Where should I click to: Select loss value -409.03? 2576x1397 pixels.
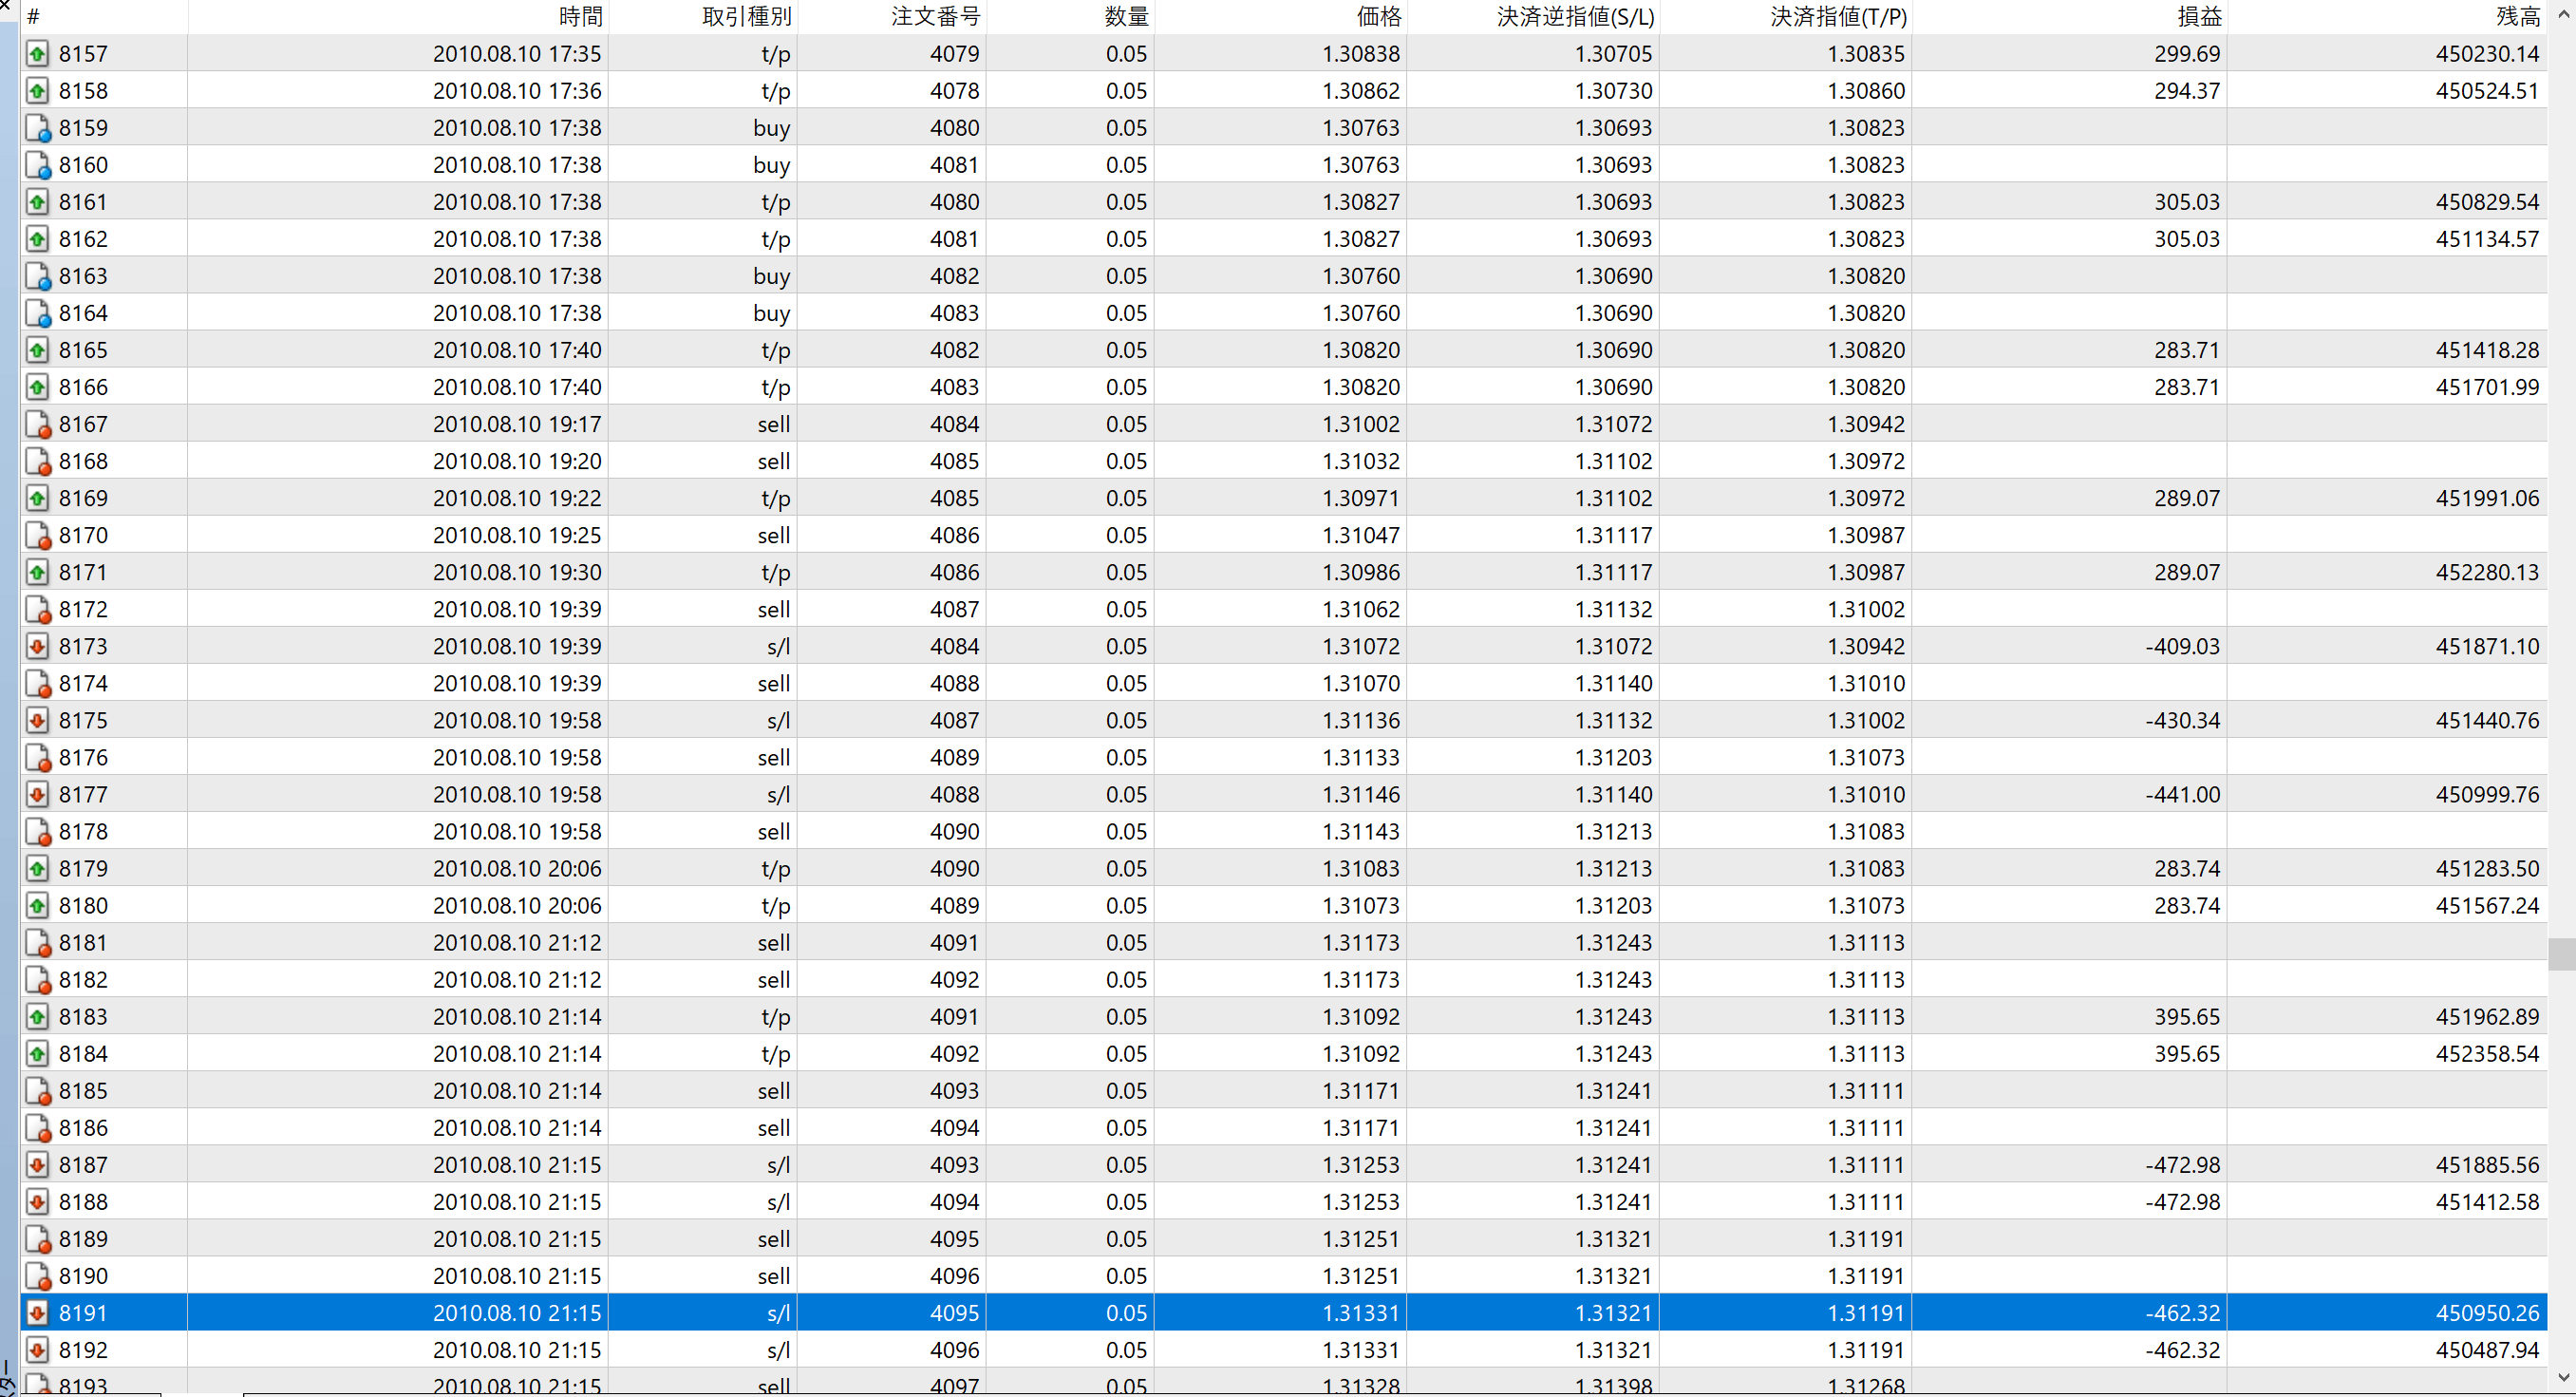coord(2182,646)
